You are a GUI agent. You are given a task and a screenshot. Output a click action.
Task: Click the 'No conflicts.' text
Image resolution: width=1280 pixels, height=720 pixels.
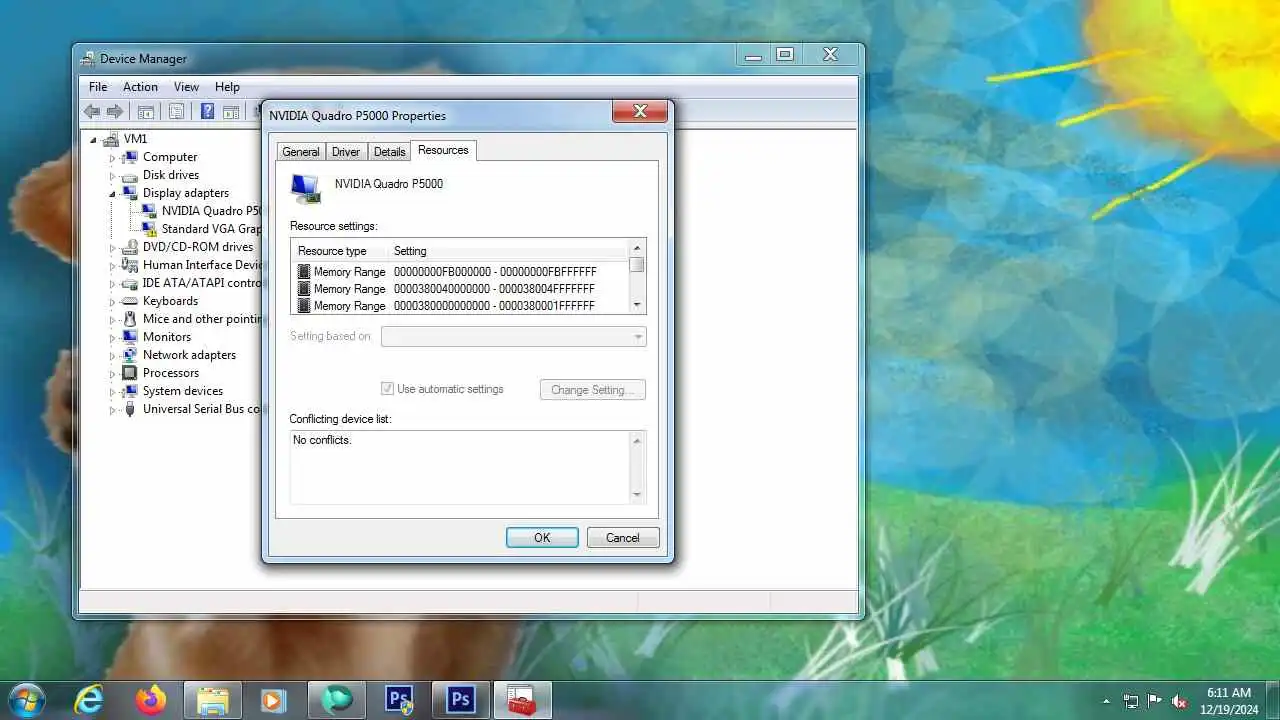tap(322, 440)
